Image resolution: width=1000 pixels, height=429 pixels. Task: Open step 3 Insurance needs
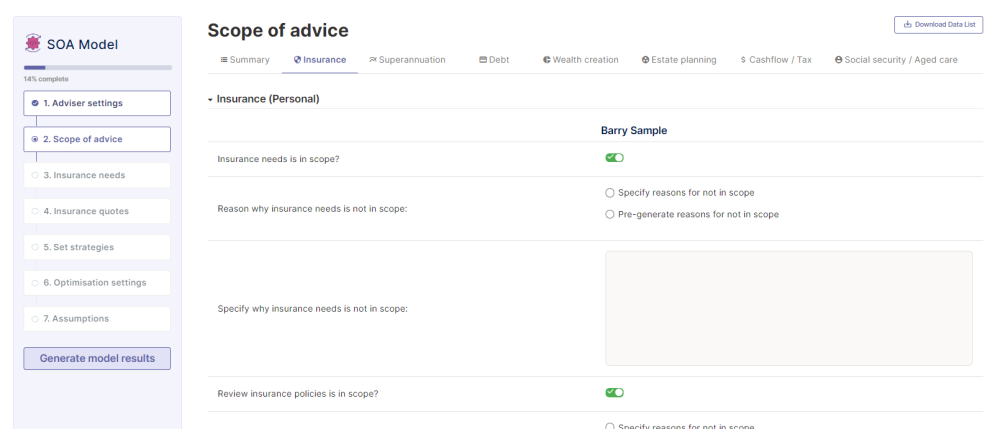click(97, 175)
